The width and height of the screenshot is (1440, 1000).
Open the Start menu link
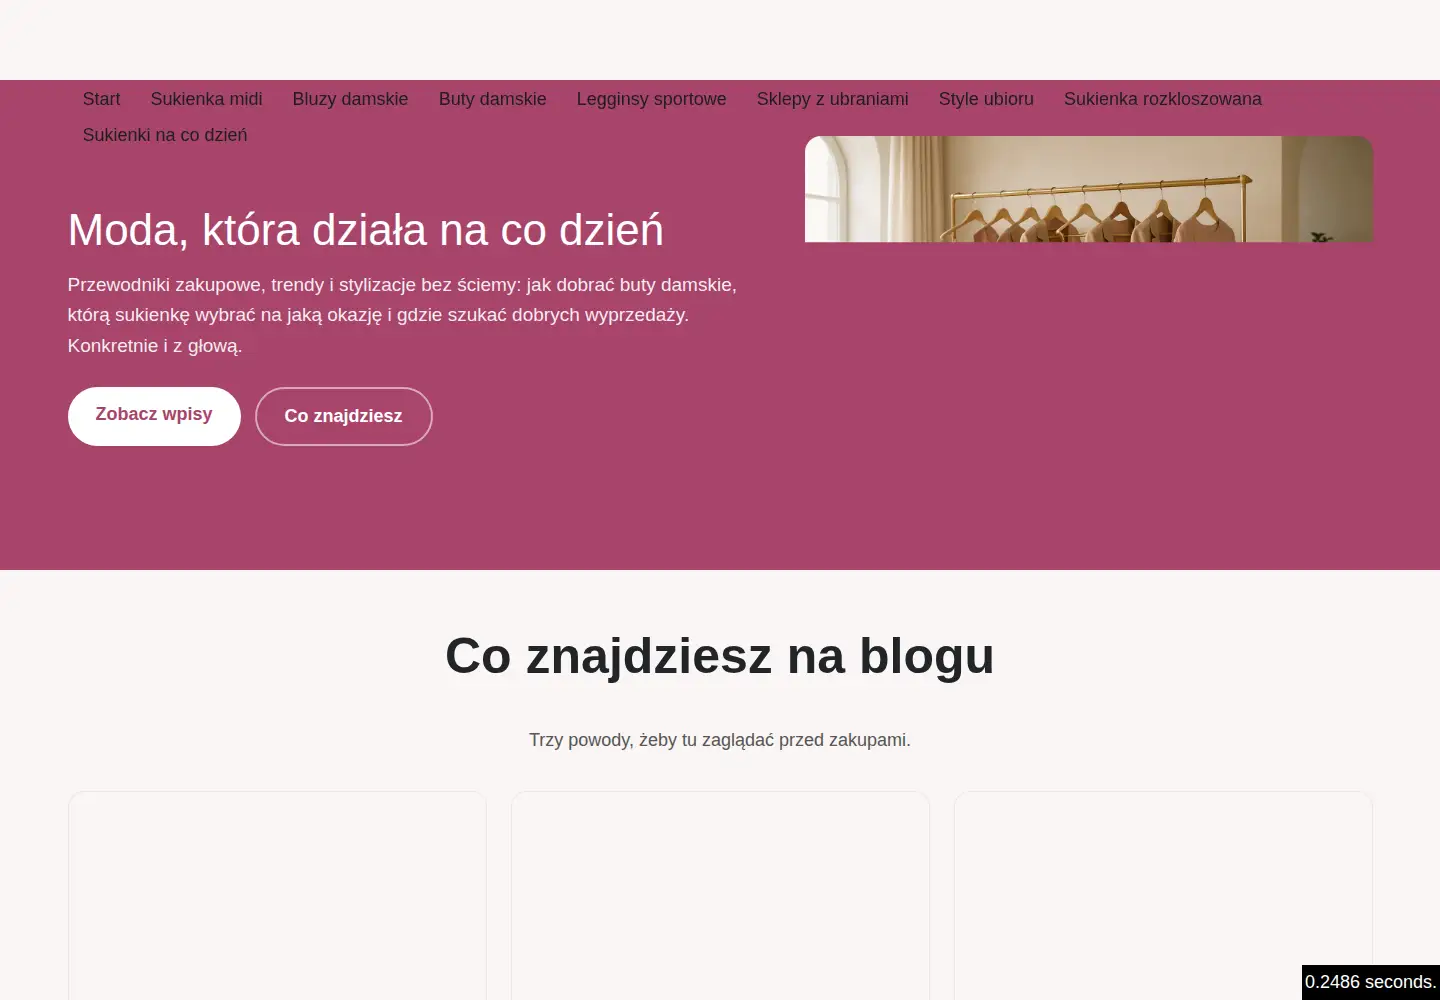(101, 99)
